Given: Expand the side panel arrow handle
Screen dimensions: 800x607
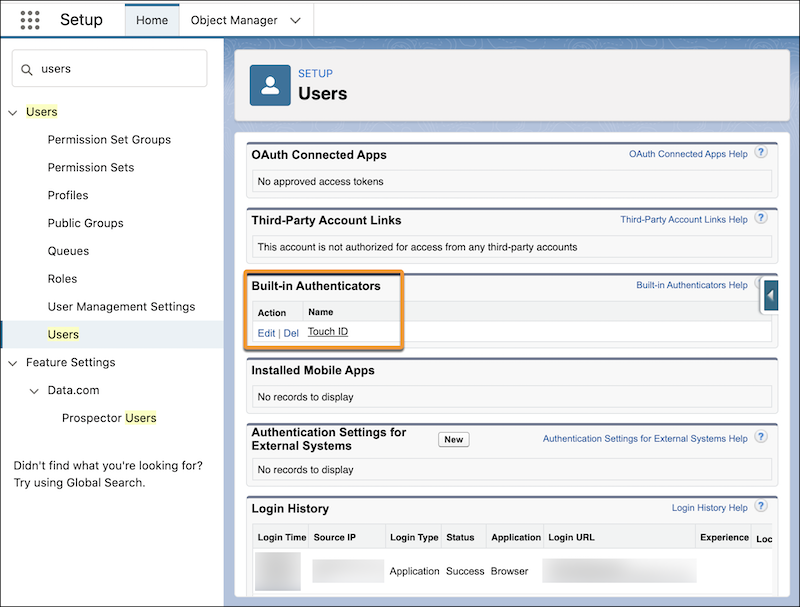Looking at the screenshot, I should [770, 295].
